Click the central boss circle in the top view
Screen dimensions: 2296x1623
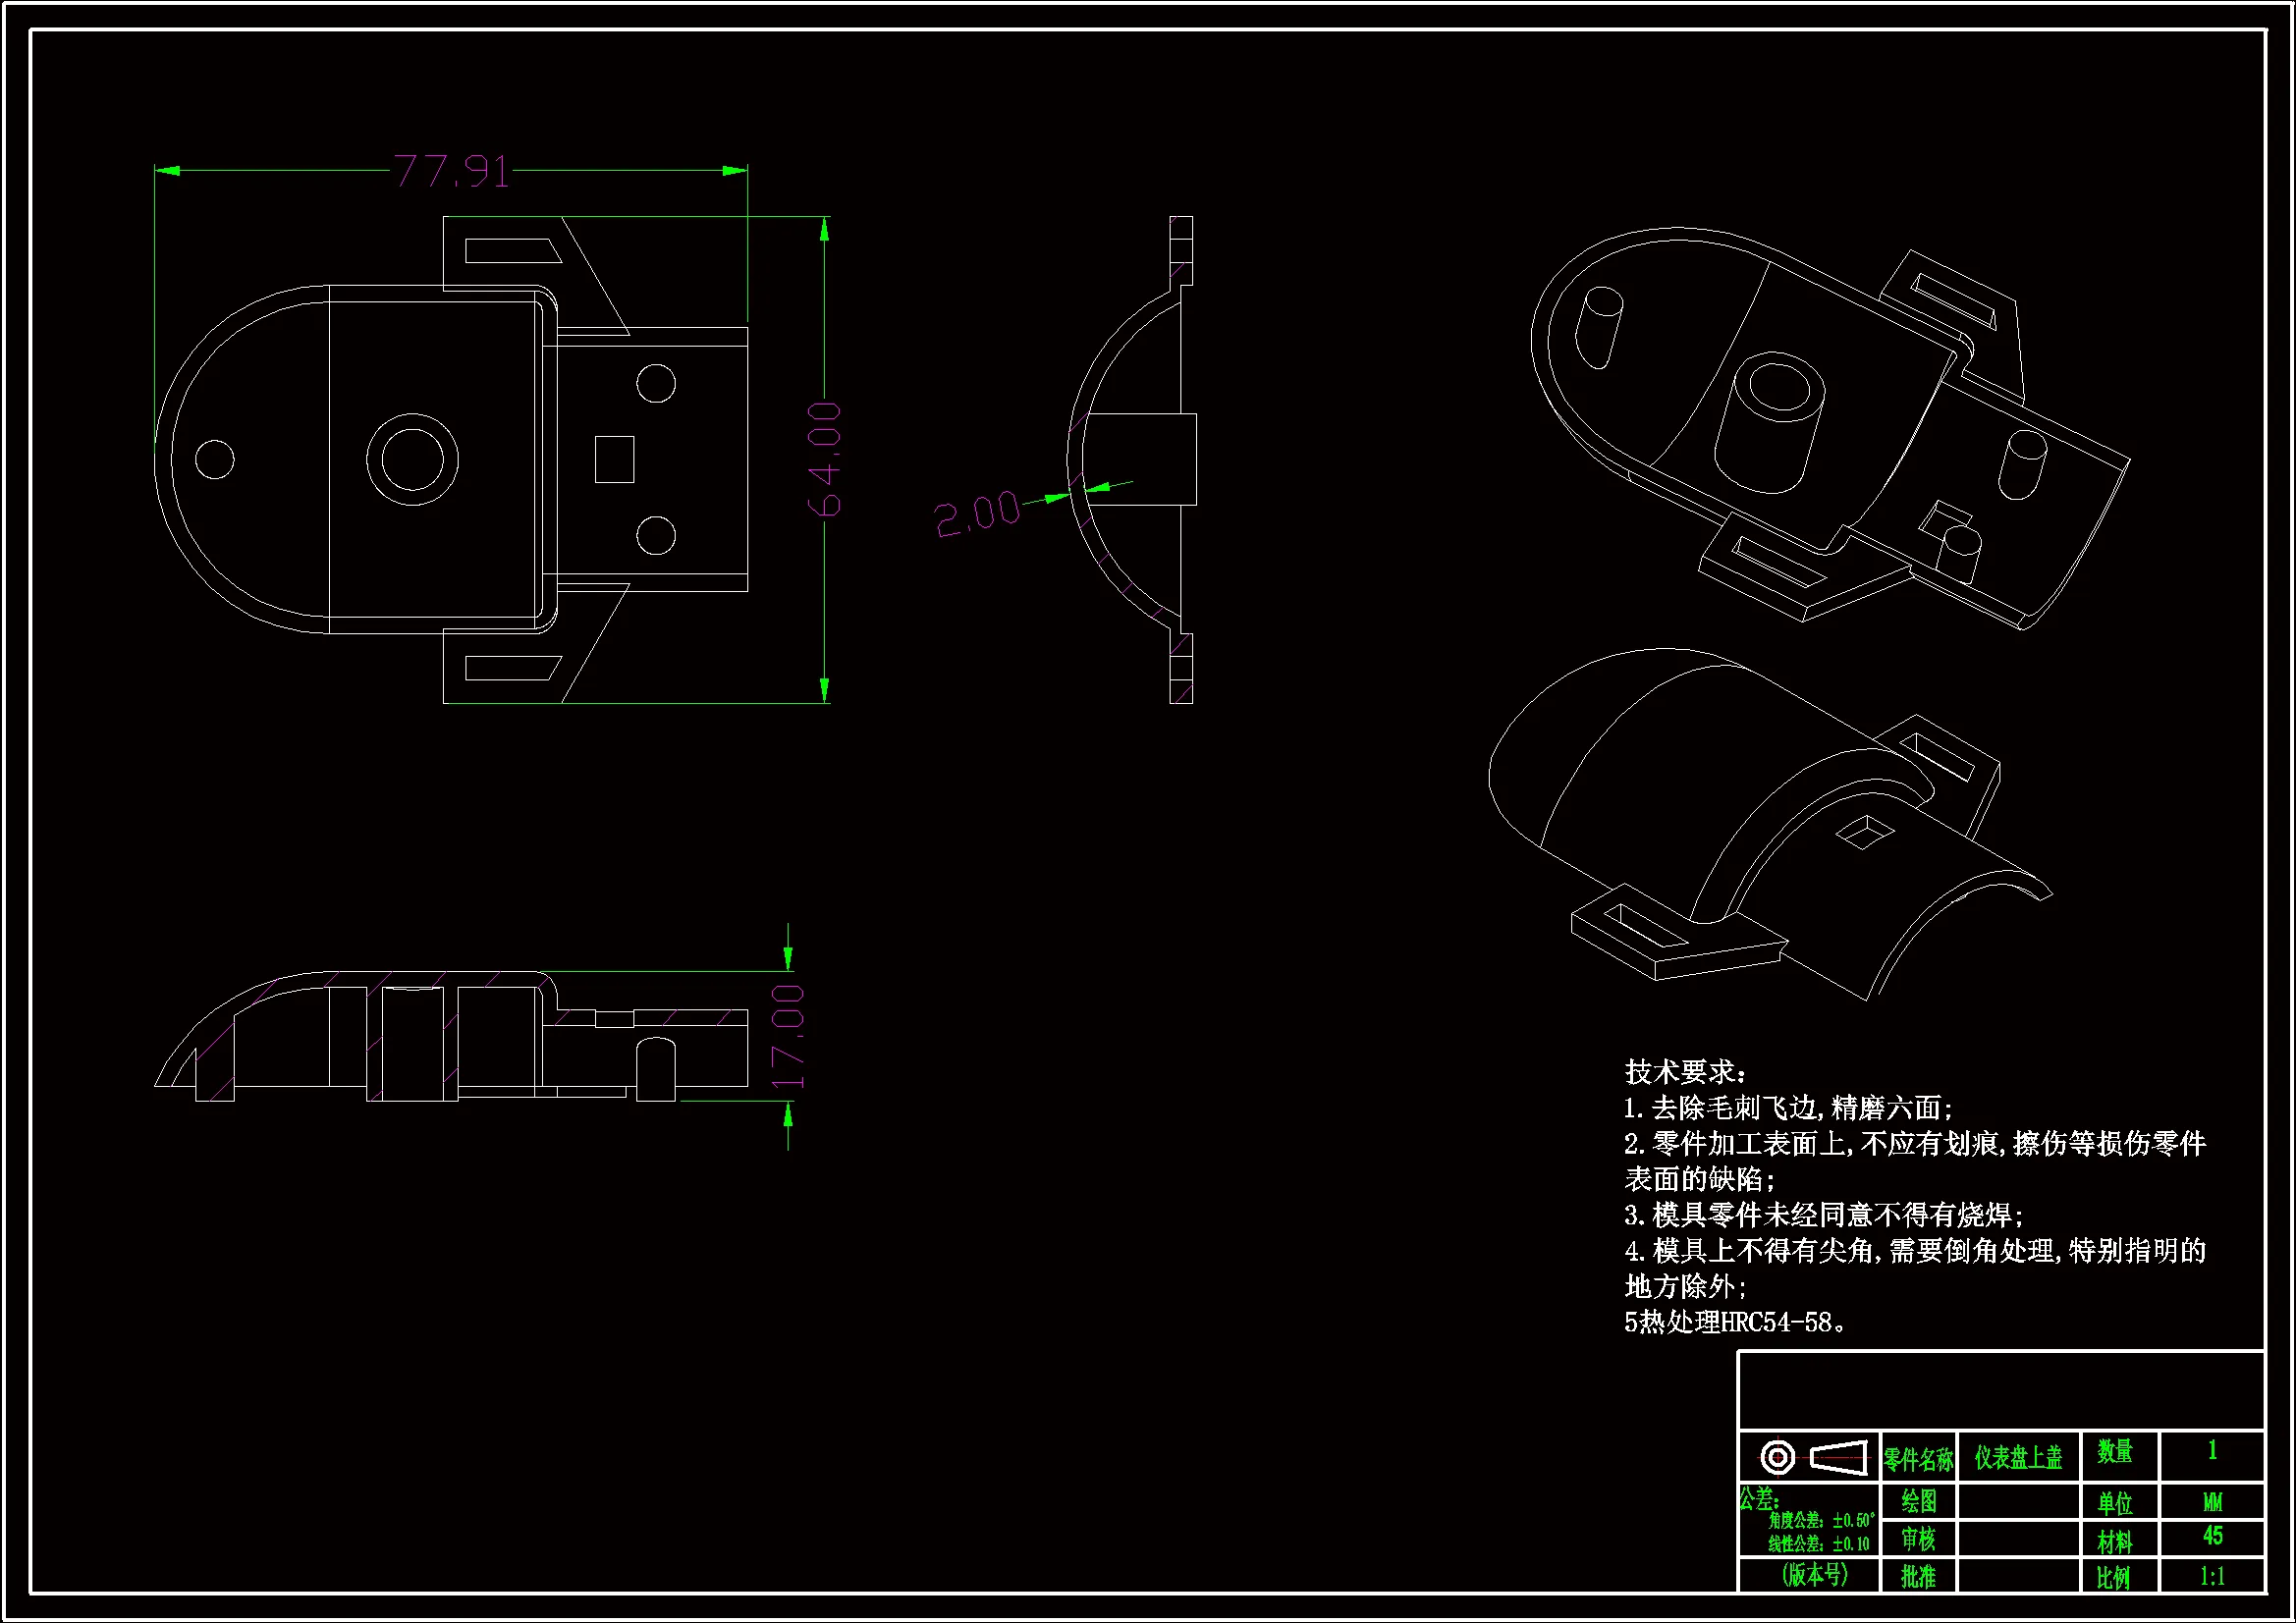click(412, 461)
